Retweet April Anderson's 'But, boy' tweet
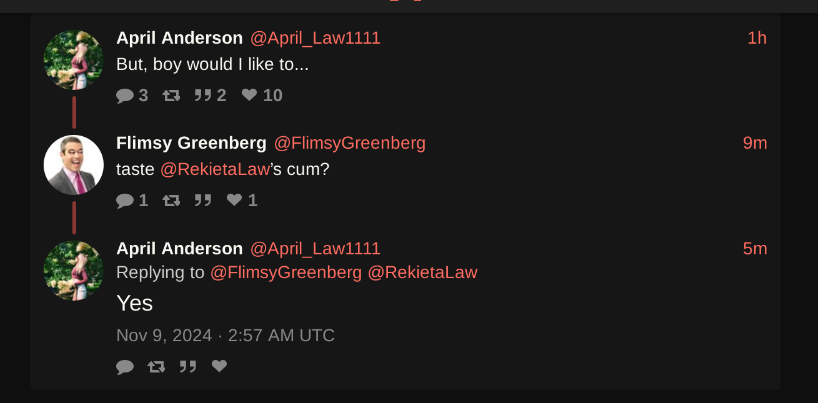Image resolution: width=818 pixels, height=403 pixels. click(171, 96)
